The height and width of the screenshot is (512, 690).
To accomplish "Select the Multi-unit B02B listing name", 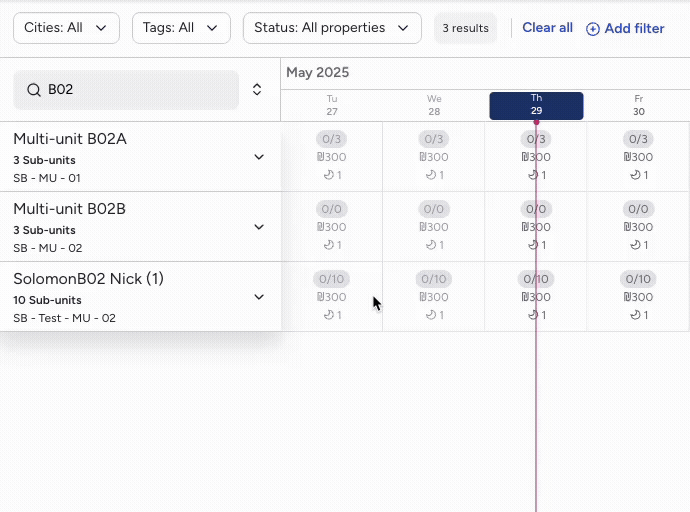I will (x=70, y=209).
